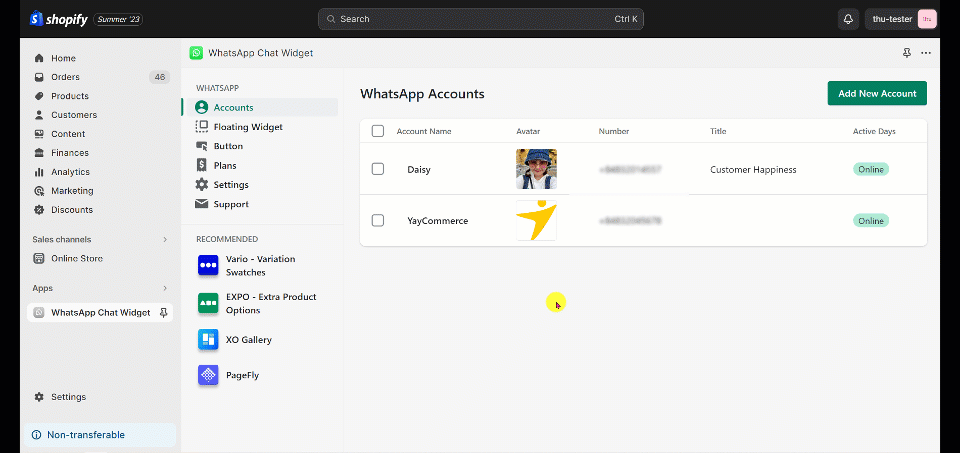Click the YayCommerce avatar thumbnail

[x=536, y=220]
